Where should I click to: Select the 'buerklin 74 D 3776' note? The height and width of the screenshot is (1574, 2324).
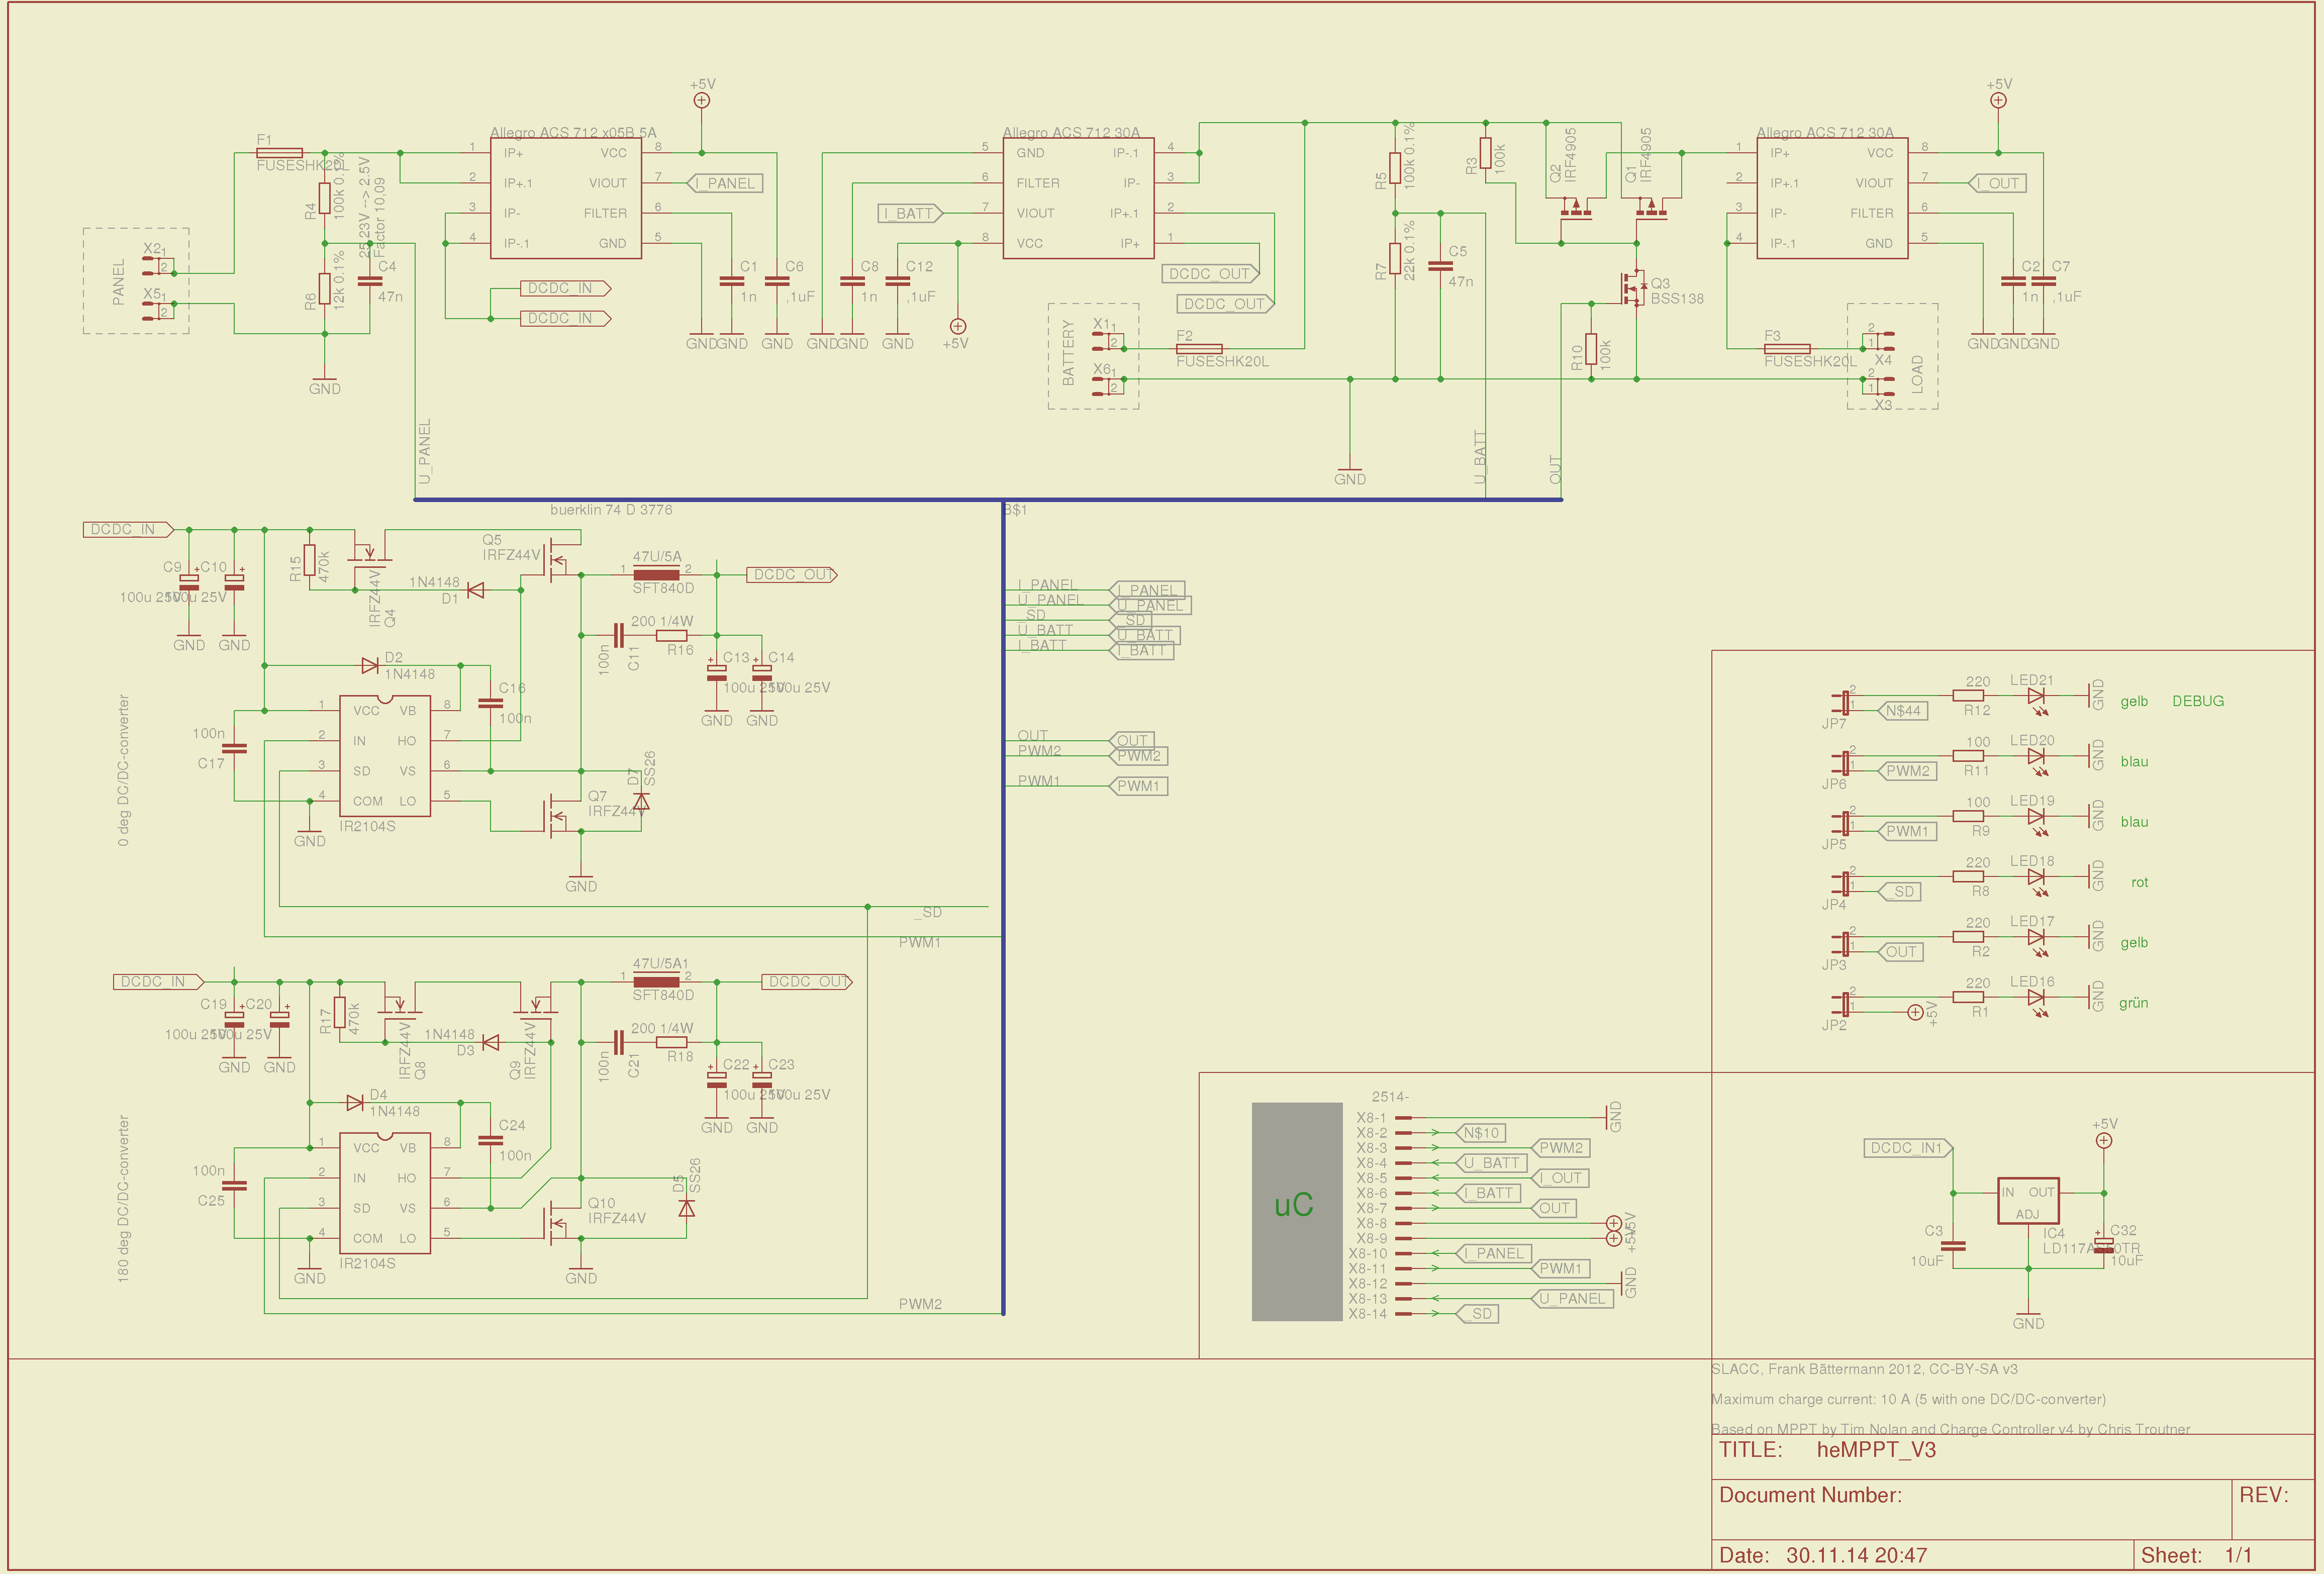(x=611, y=510)
